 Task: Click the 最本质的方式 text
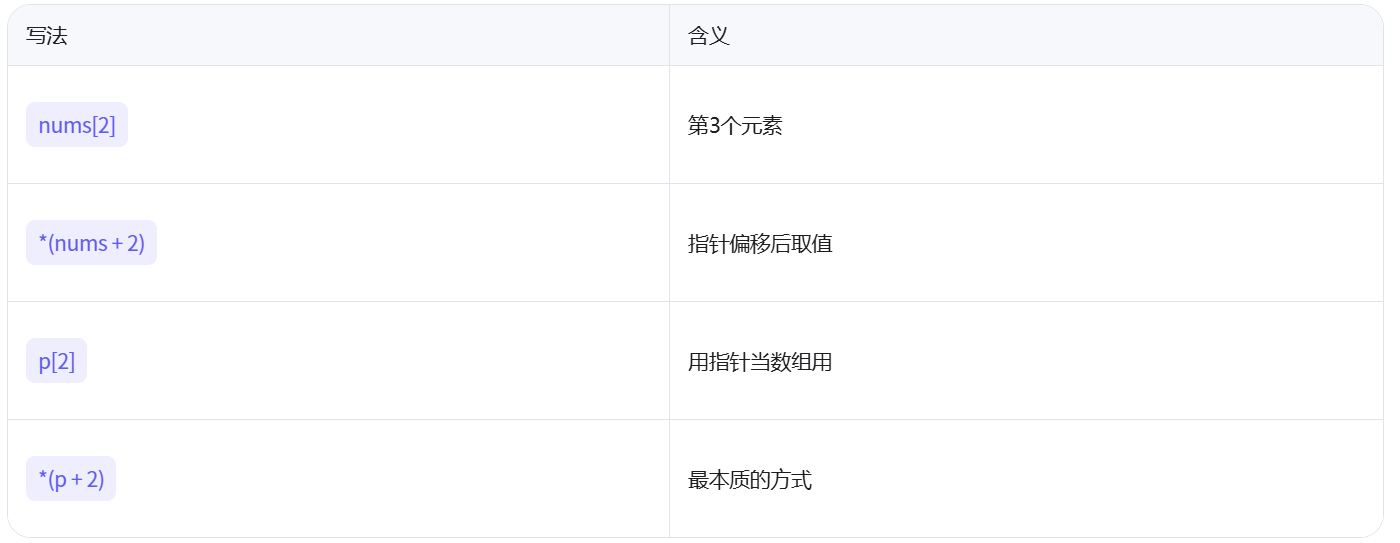750,480
